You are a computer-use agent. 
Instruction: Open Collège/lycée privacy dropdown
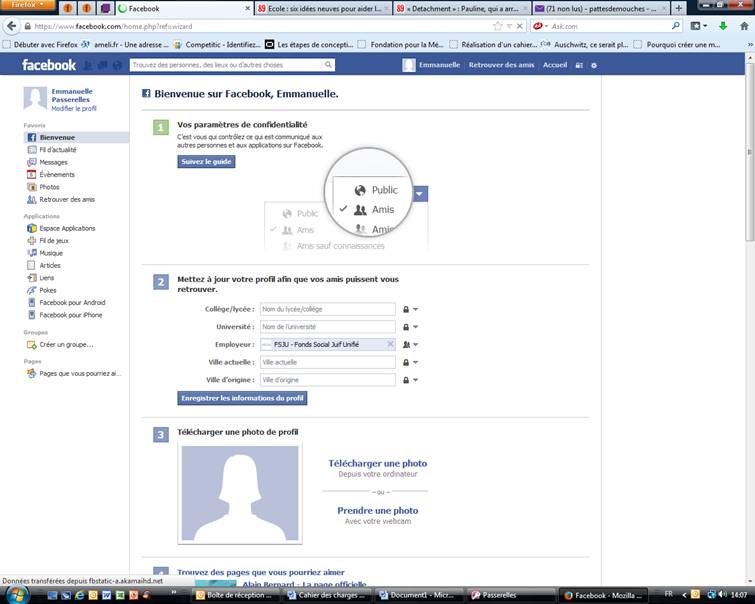(410, 309)
